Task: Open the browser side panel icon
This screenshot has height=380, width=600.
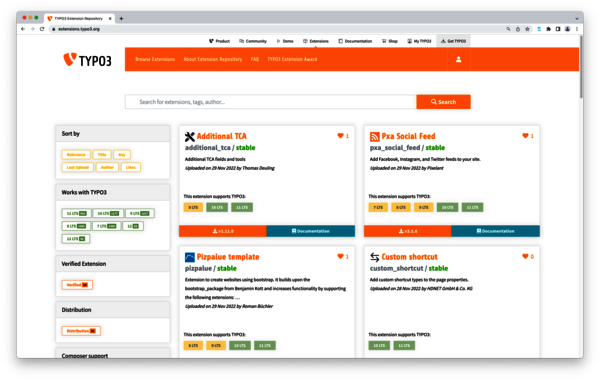Action: pos(558,29)
